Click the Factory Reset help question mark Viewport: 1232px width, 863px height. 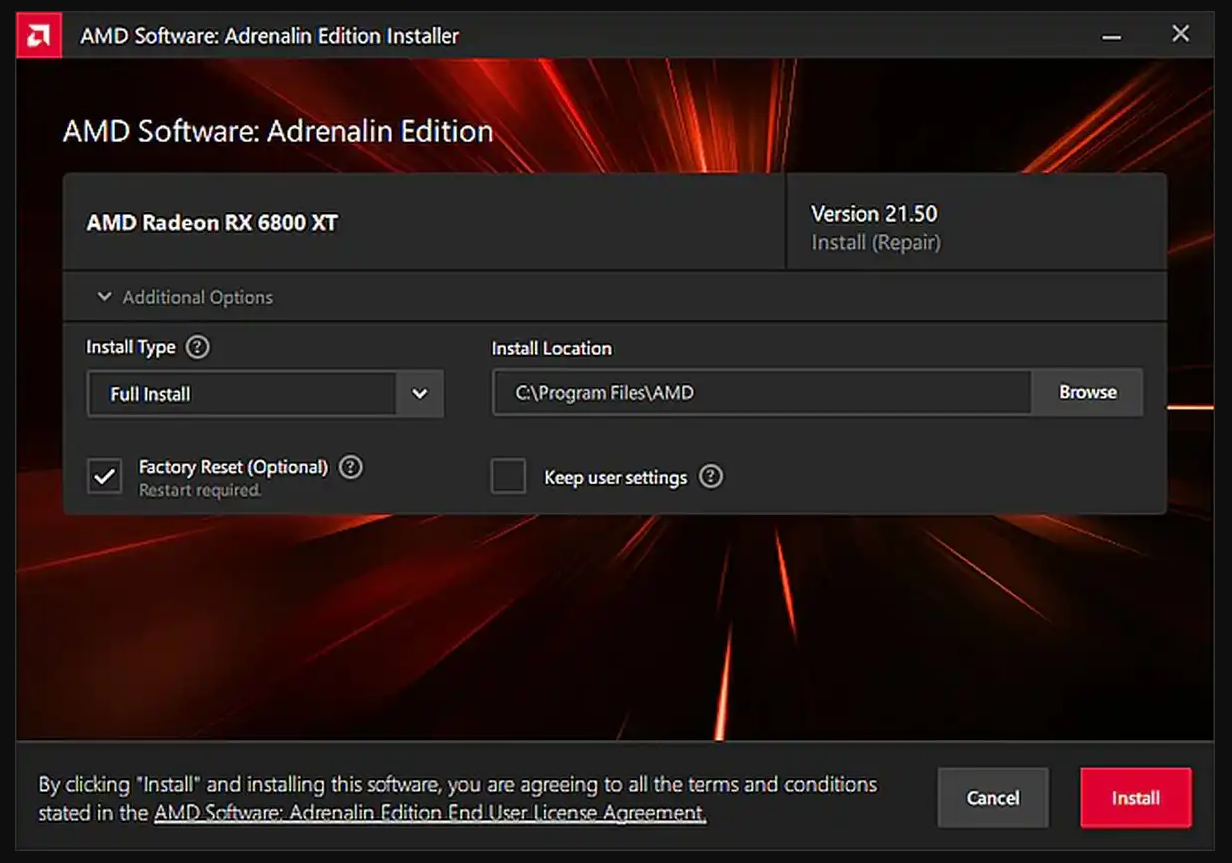pos(350,467)
